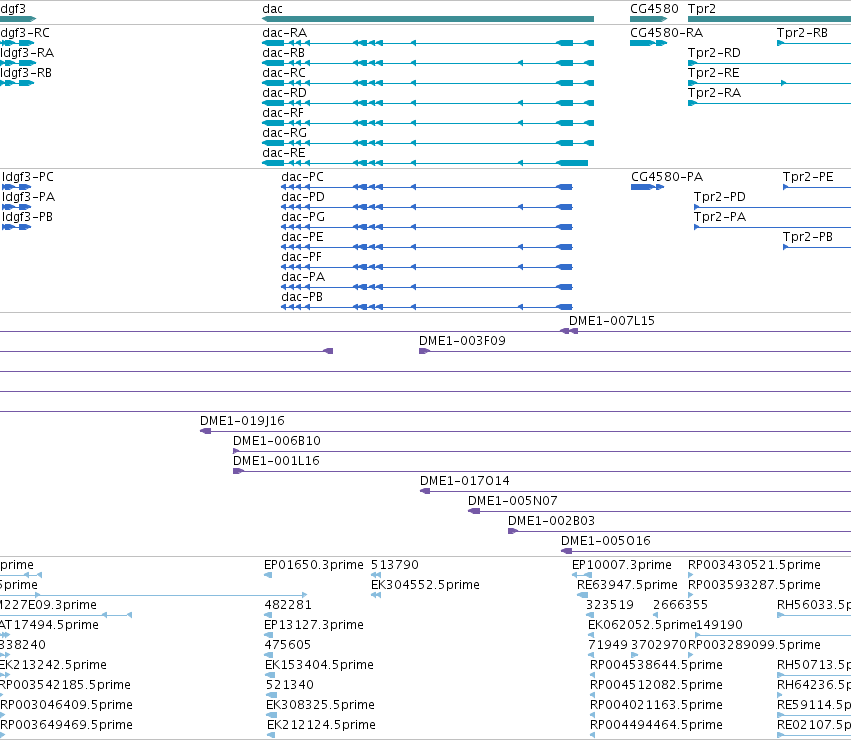Image resolution: width=851 pixels, height=740 pixels.
Task: Click the Idgf3-PB protein label
Action: 27,217
